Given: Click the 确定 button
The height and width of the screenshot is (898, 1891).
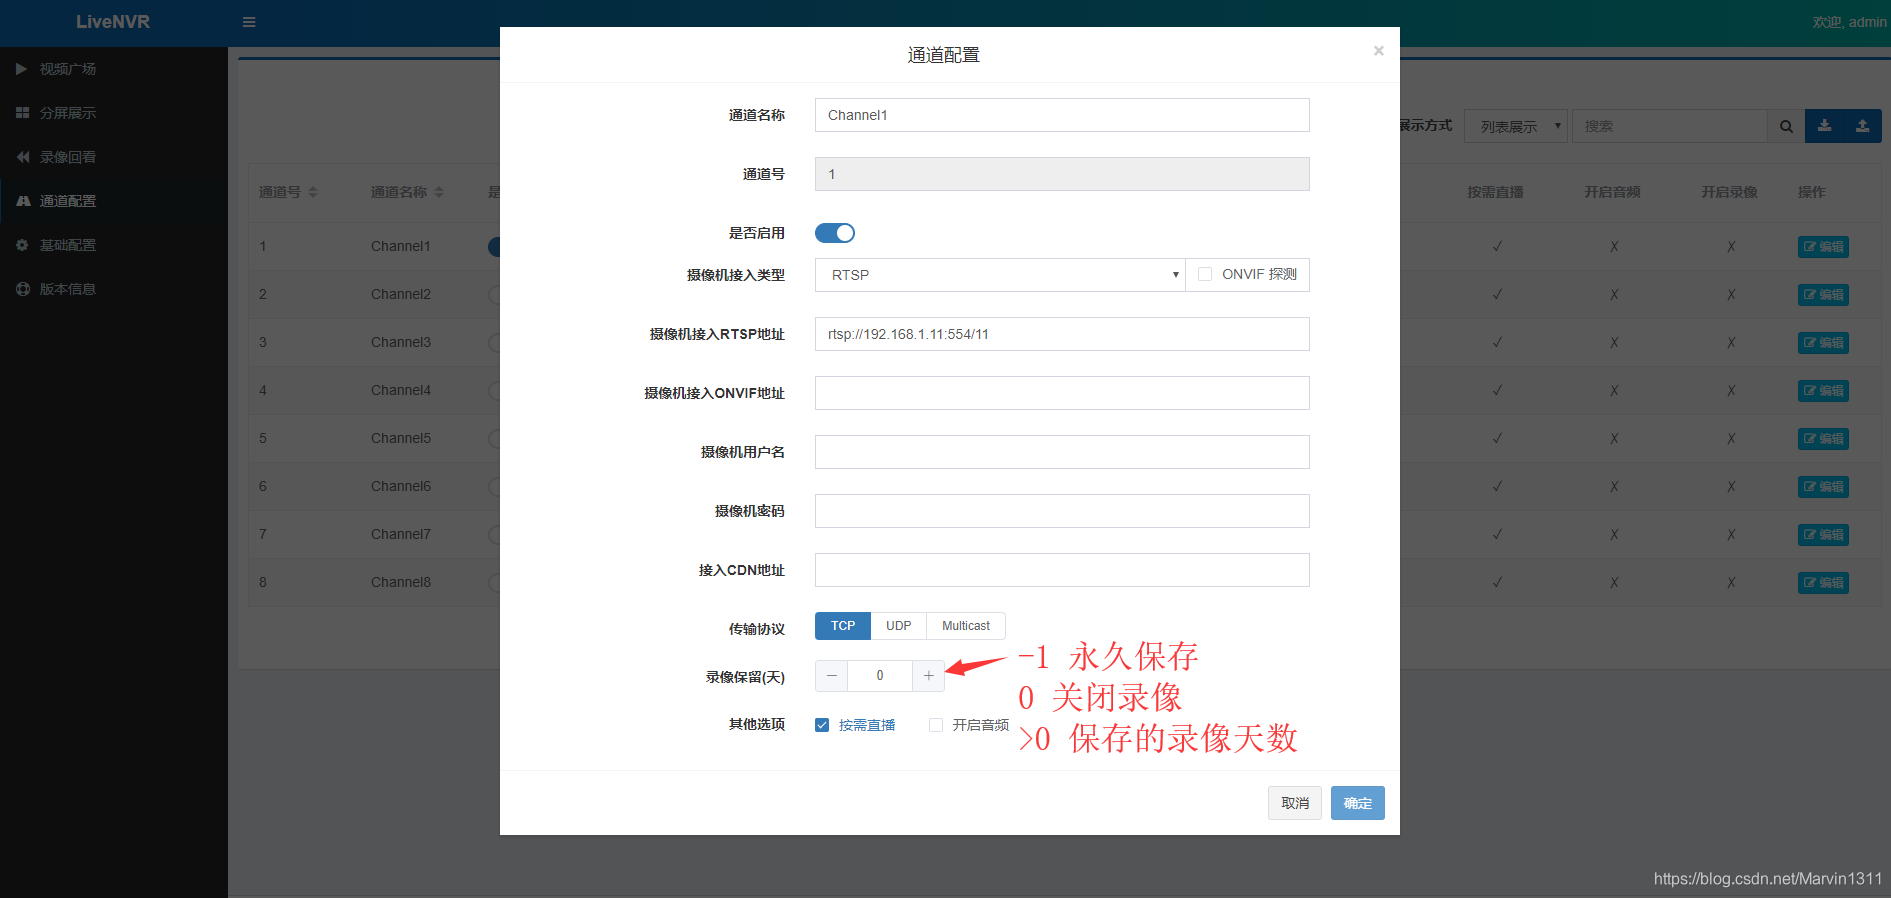Looking at the screenshot, I should tap(1358, 803).
